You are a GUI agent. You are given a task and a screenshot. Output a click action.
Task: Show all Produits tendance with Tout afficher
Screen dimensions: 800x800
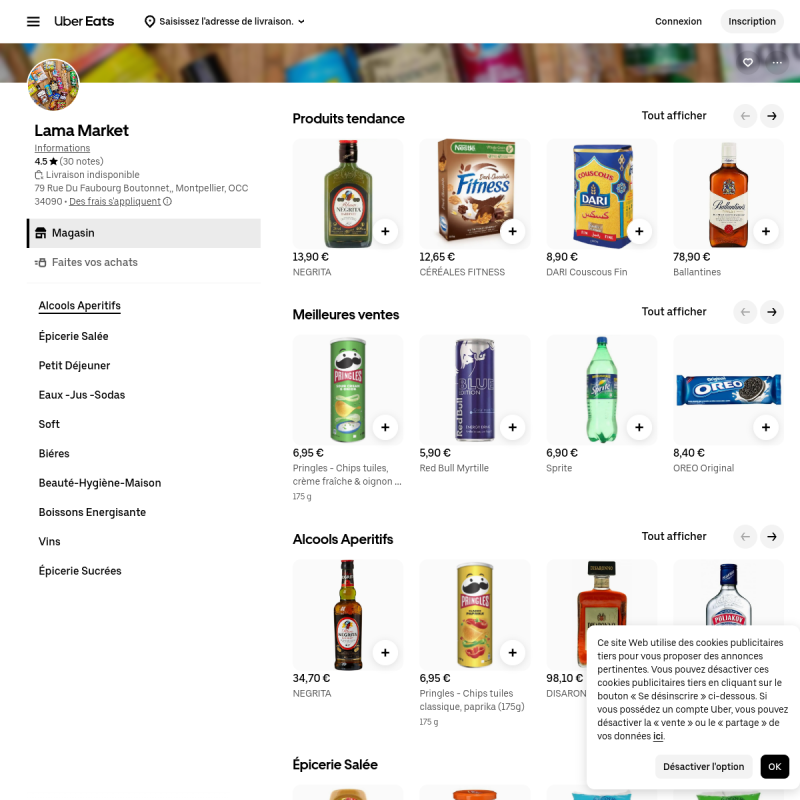[x=673, y=116]
